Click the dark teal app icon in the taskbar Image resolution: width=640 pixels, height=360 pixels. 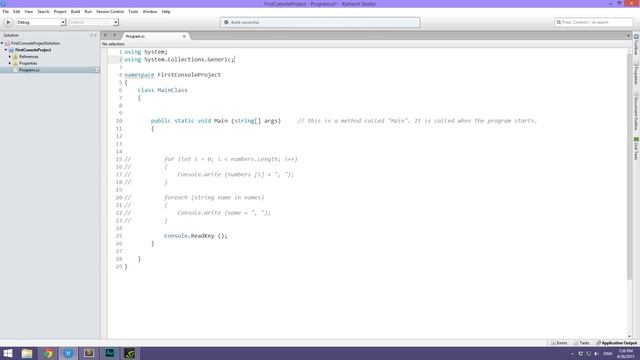pyautogui.click(x=109, y=353)
